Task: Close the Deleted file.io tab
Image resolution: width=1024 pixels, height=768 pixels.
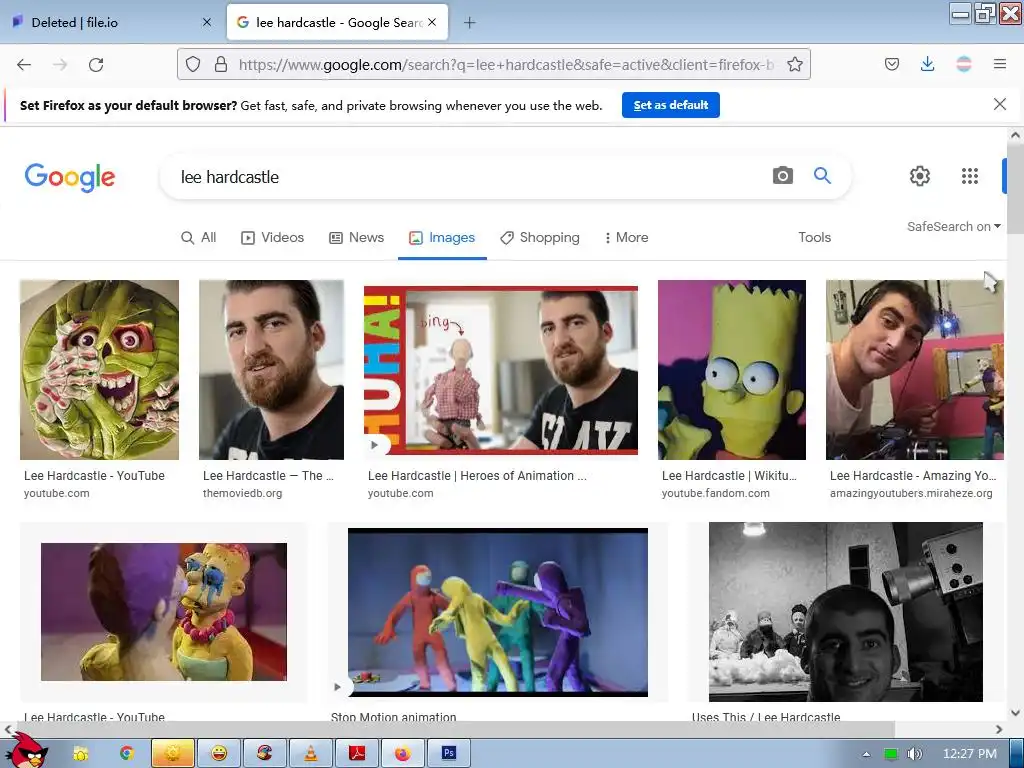Action: [x=207, y=22]
